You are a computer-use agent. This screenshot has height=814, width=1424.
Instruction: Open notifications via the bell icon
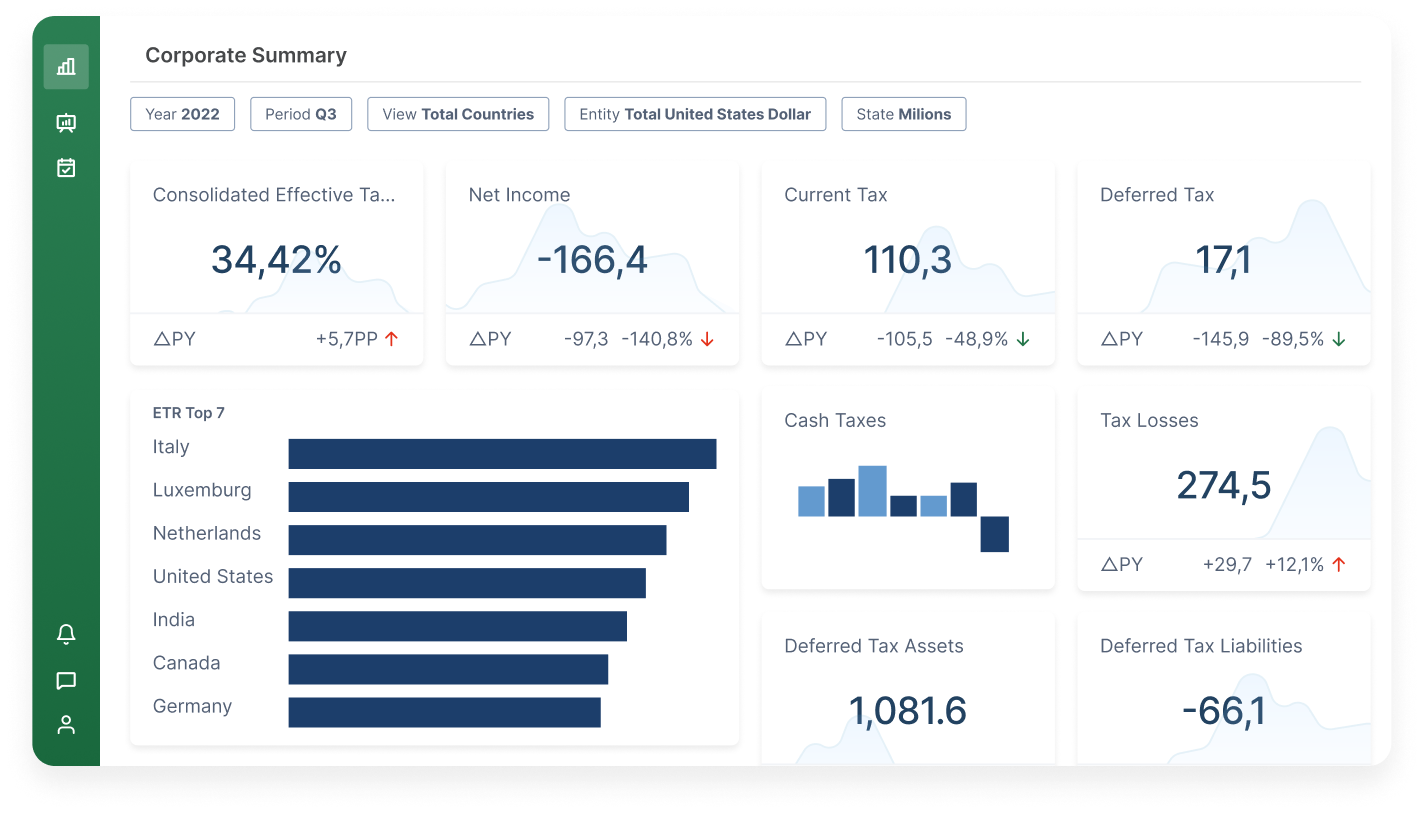[x=66, y=633]
